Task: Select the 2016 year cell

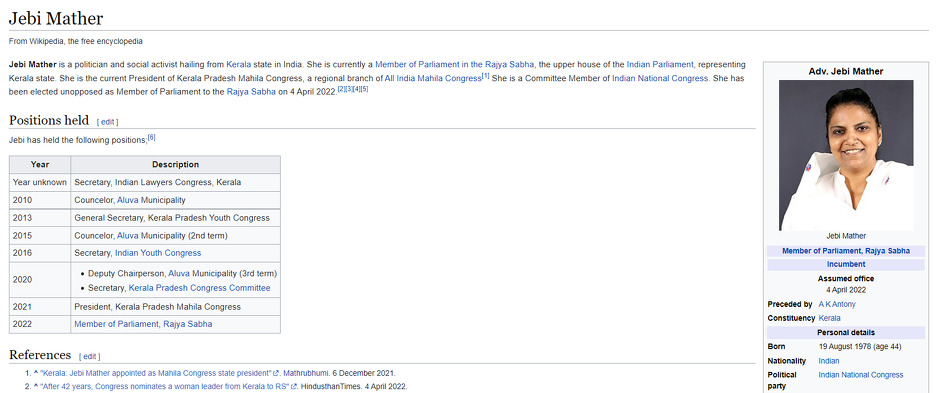Action: point(40,253)
